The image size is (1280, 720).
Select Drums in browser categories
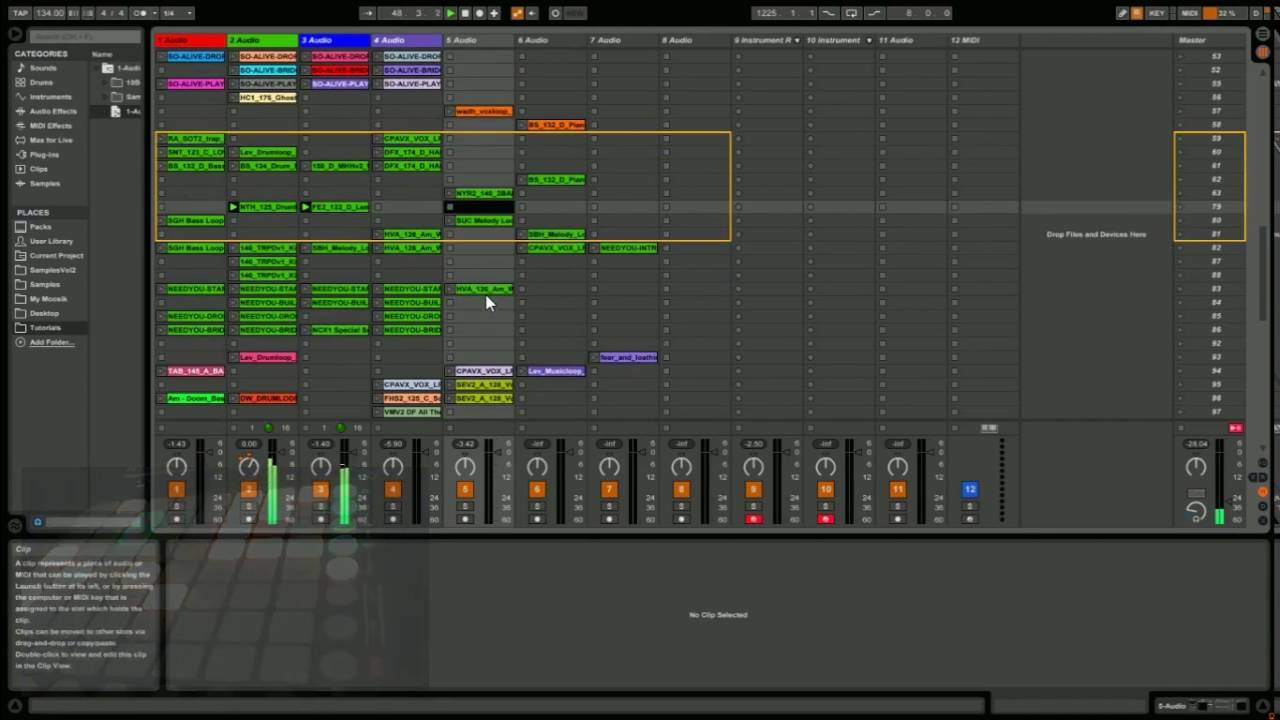click(41, 82)
